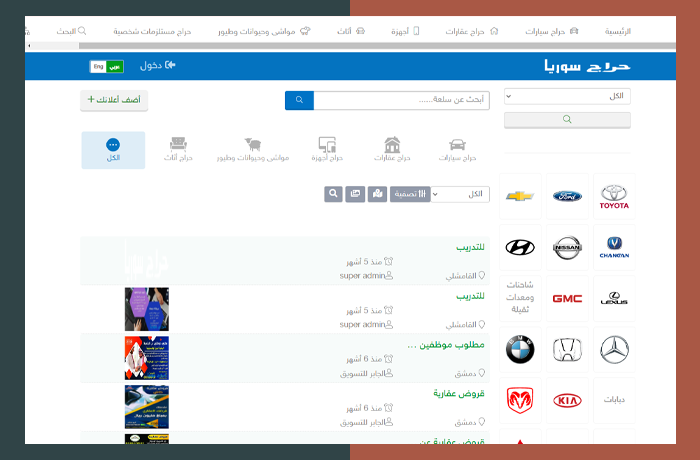Select the حراج عقارات real estate icon

[392, 150]
